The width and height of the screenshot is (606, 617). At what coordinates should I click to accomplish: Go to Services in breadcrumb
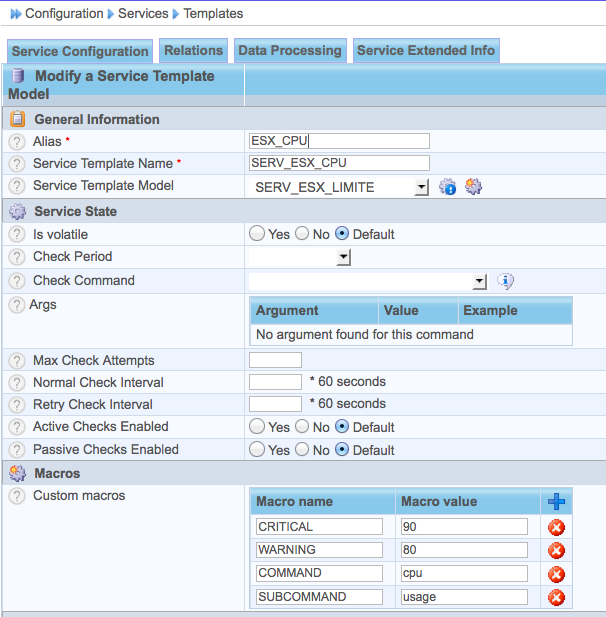click(x=143, y=13)
